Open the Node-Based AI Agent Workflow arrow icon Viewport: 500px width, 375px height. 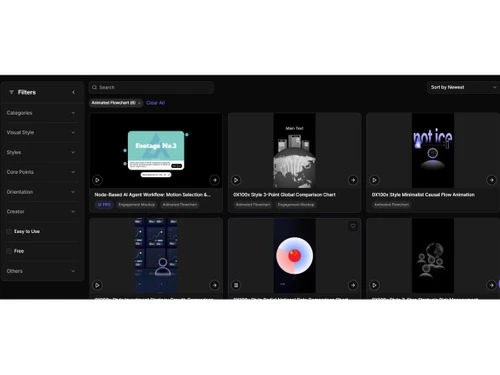point(214,180)
